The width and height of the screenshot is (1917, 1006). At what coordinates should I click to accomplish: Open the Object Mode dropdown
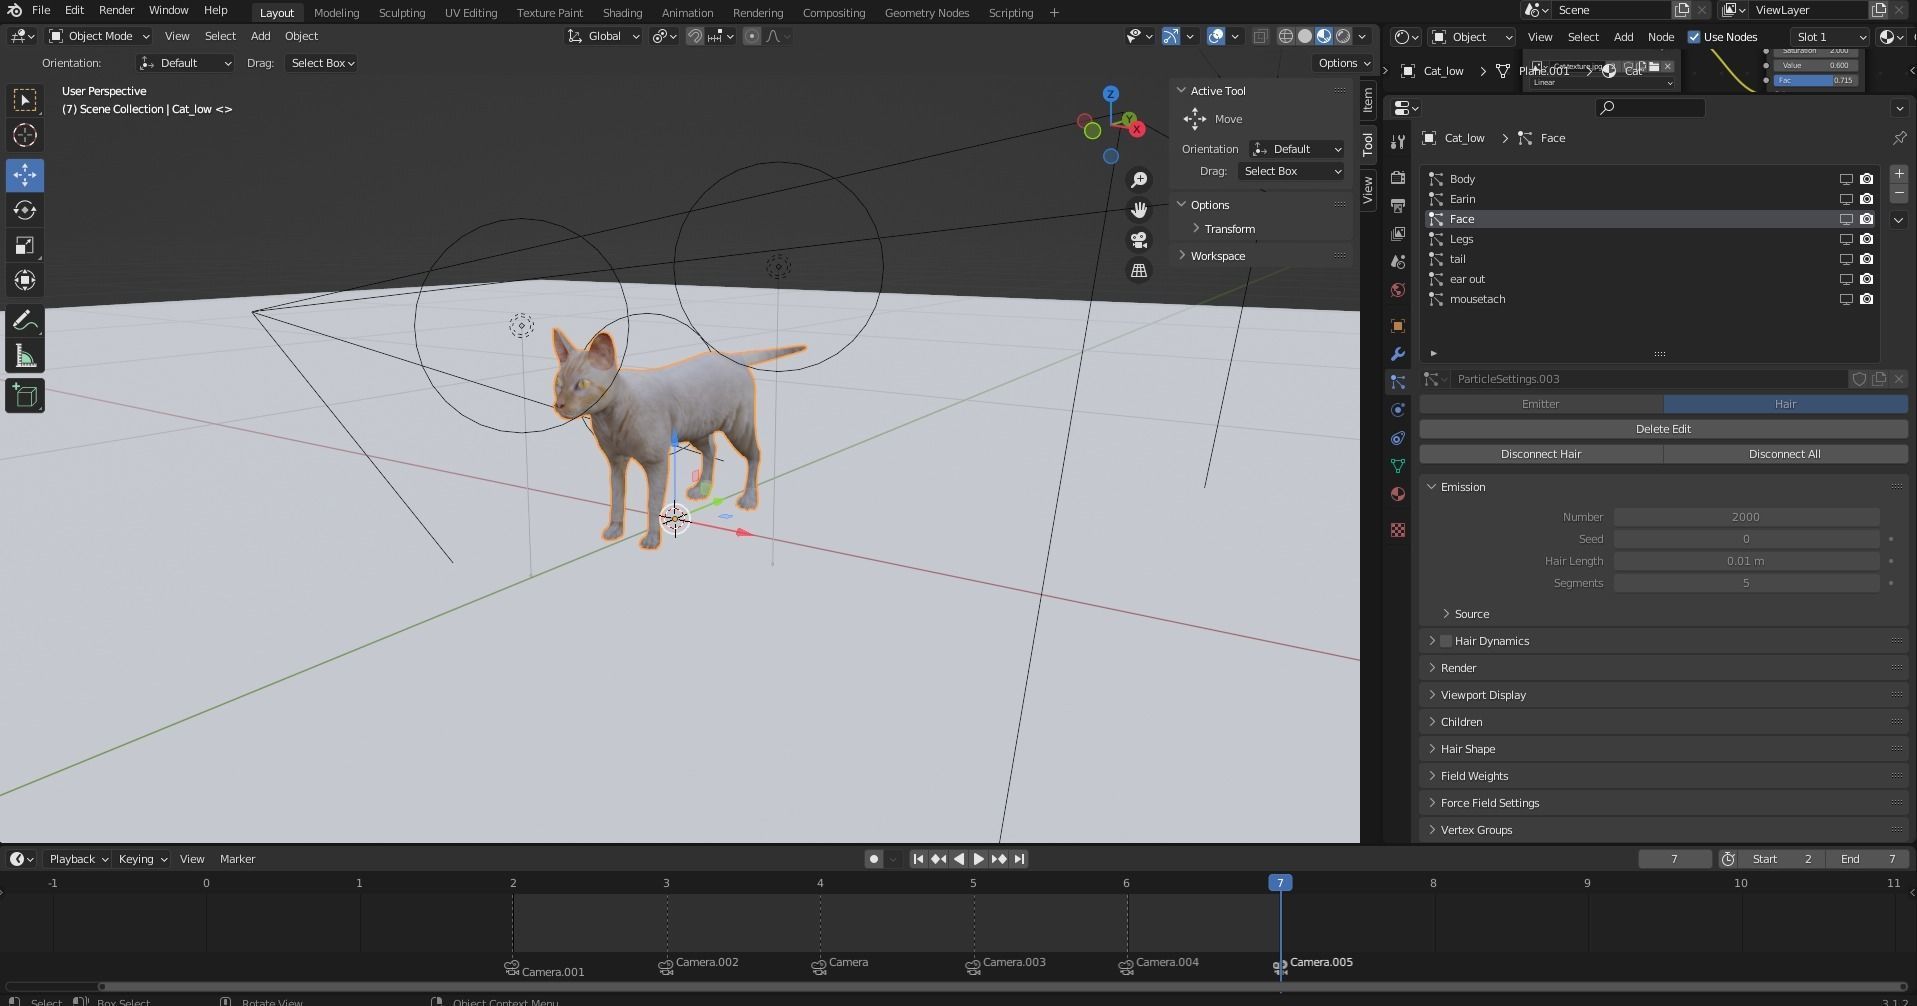pos(99,36)
